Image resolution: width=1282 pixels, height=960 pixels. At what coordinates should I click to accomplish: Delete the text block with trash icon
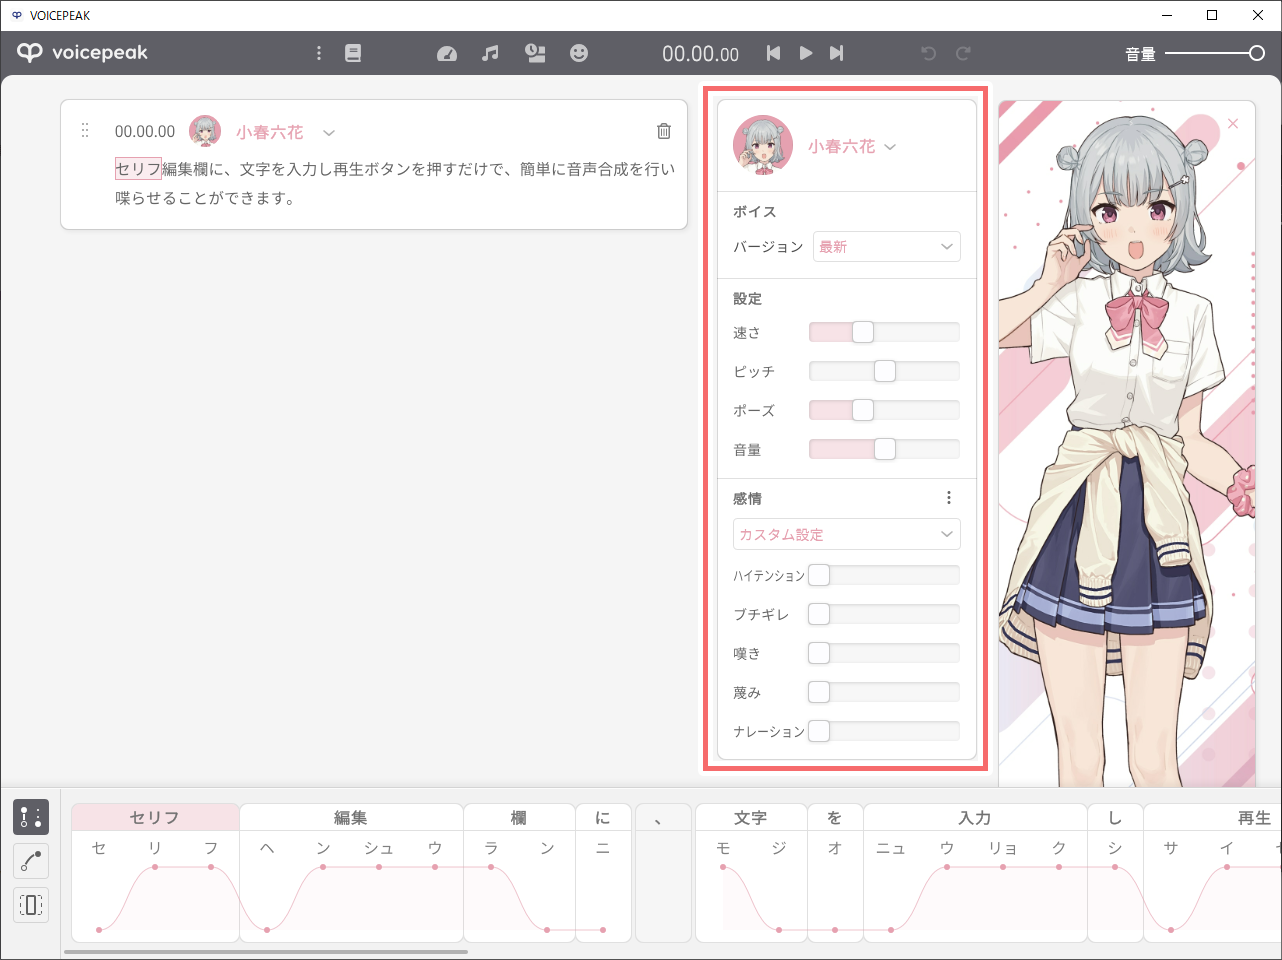click(664, 131)
